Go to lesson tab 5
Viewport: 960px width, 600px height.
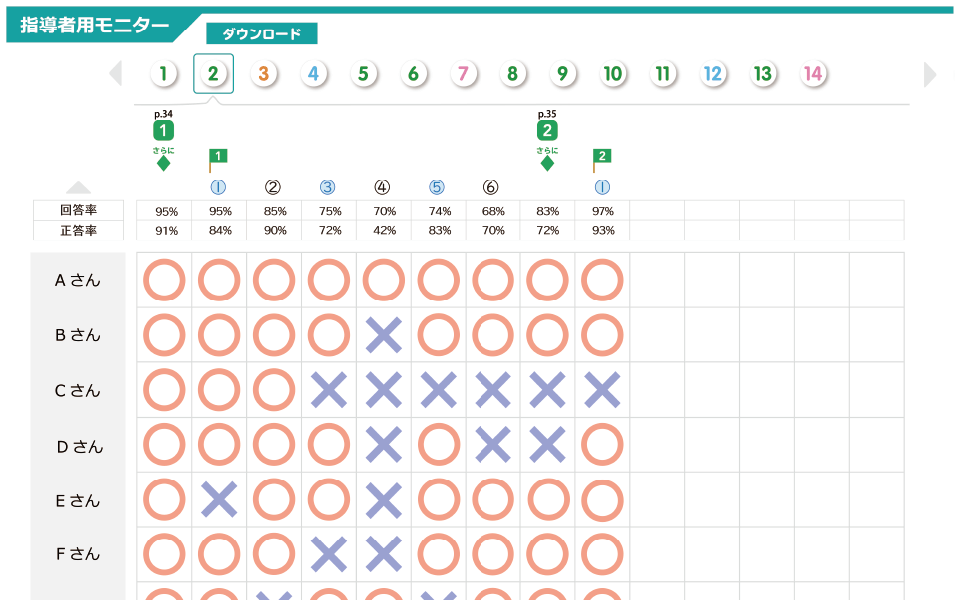click(363, 73)
